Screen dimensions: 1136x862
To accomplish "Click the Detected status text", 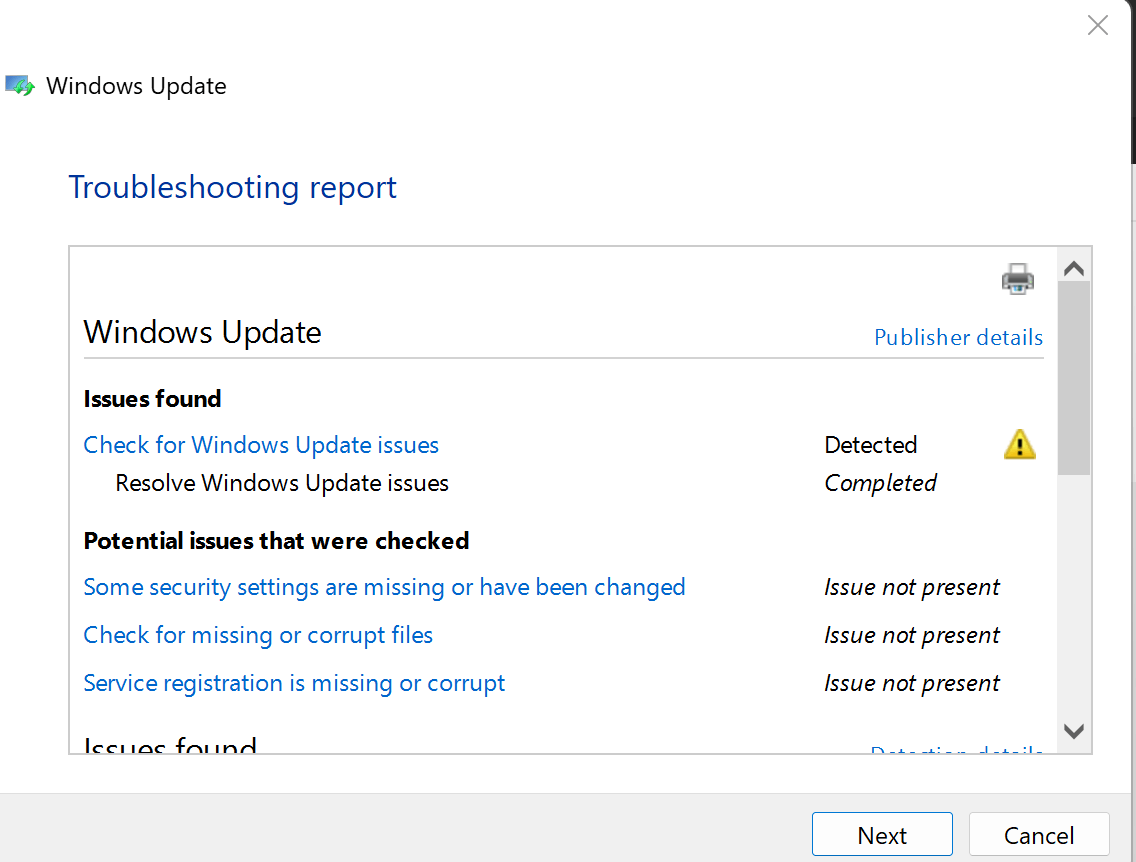I will point(871,445).
